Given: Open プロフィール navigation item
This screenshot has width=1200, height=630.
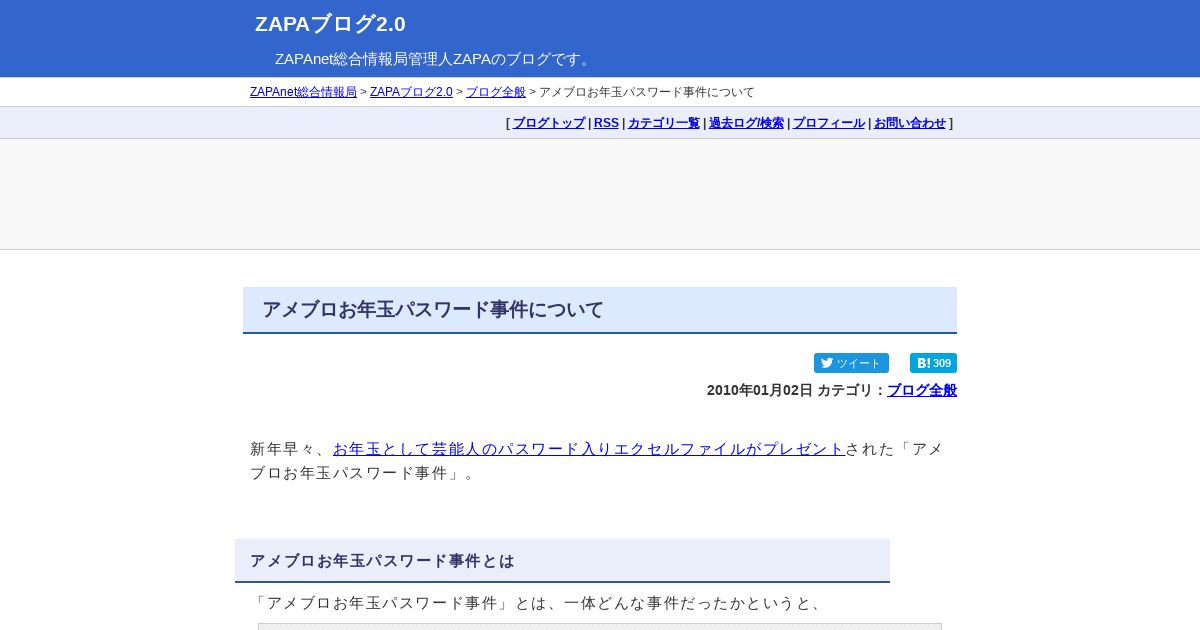Looking at the screenshot, I should tap(829, 123).
